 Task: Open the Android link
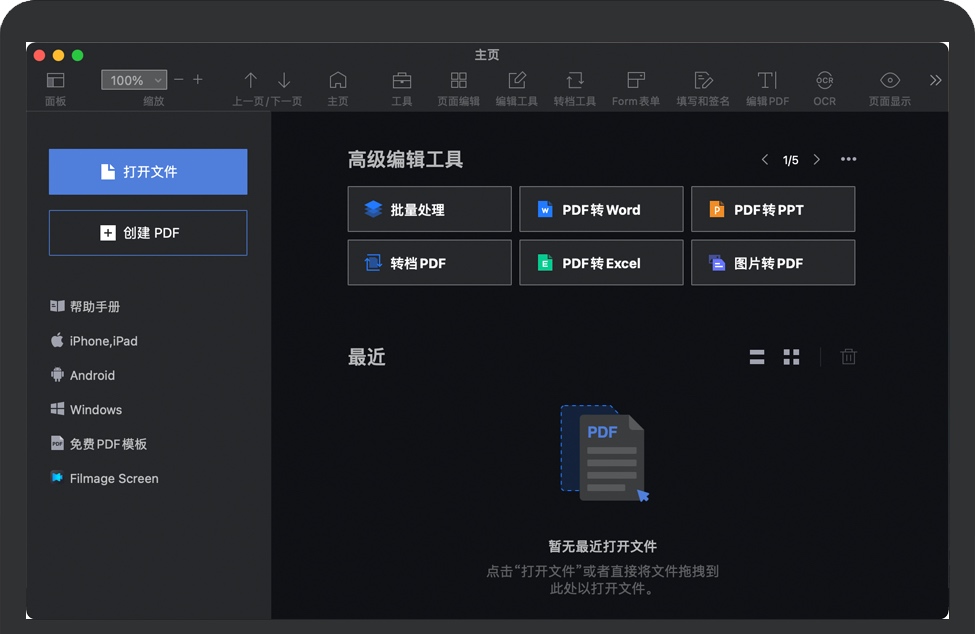point(83,375)
